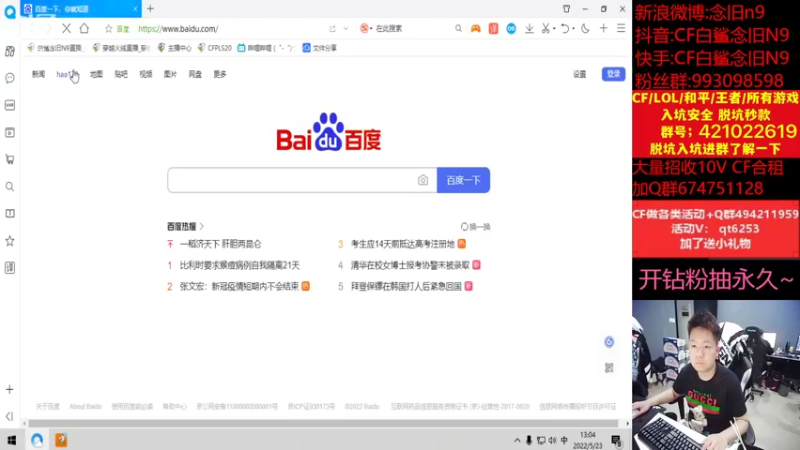The image size is (800, 450).
Task: Open the sidebar translate icon
Action: [x=10, y=268]
